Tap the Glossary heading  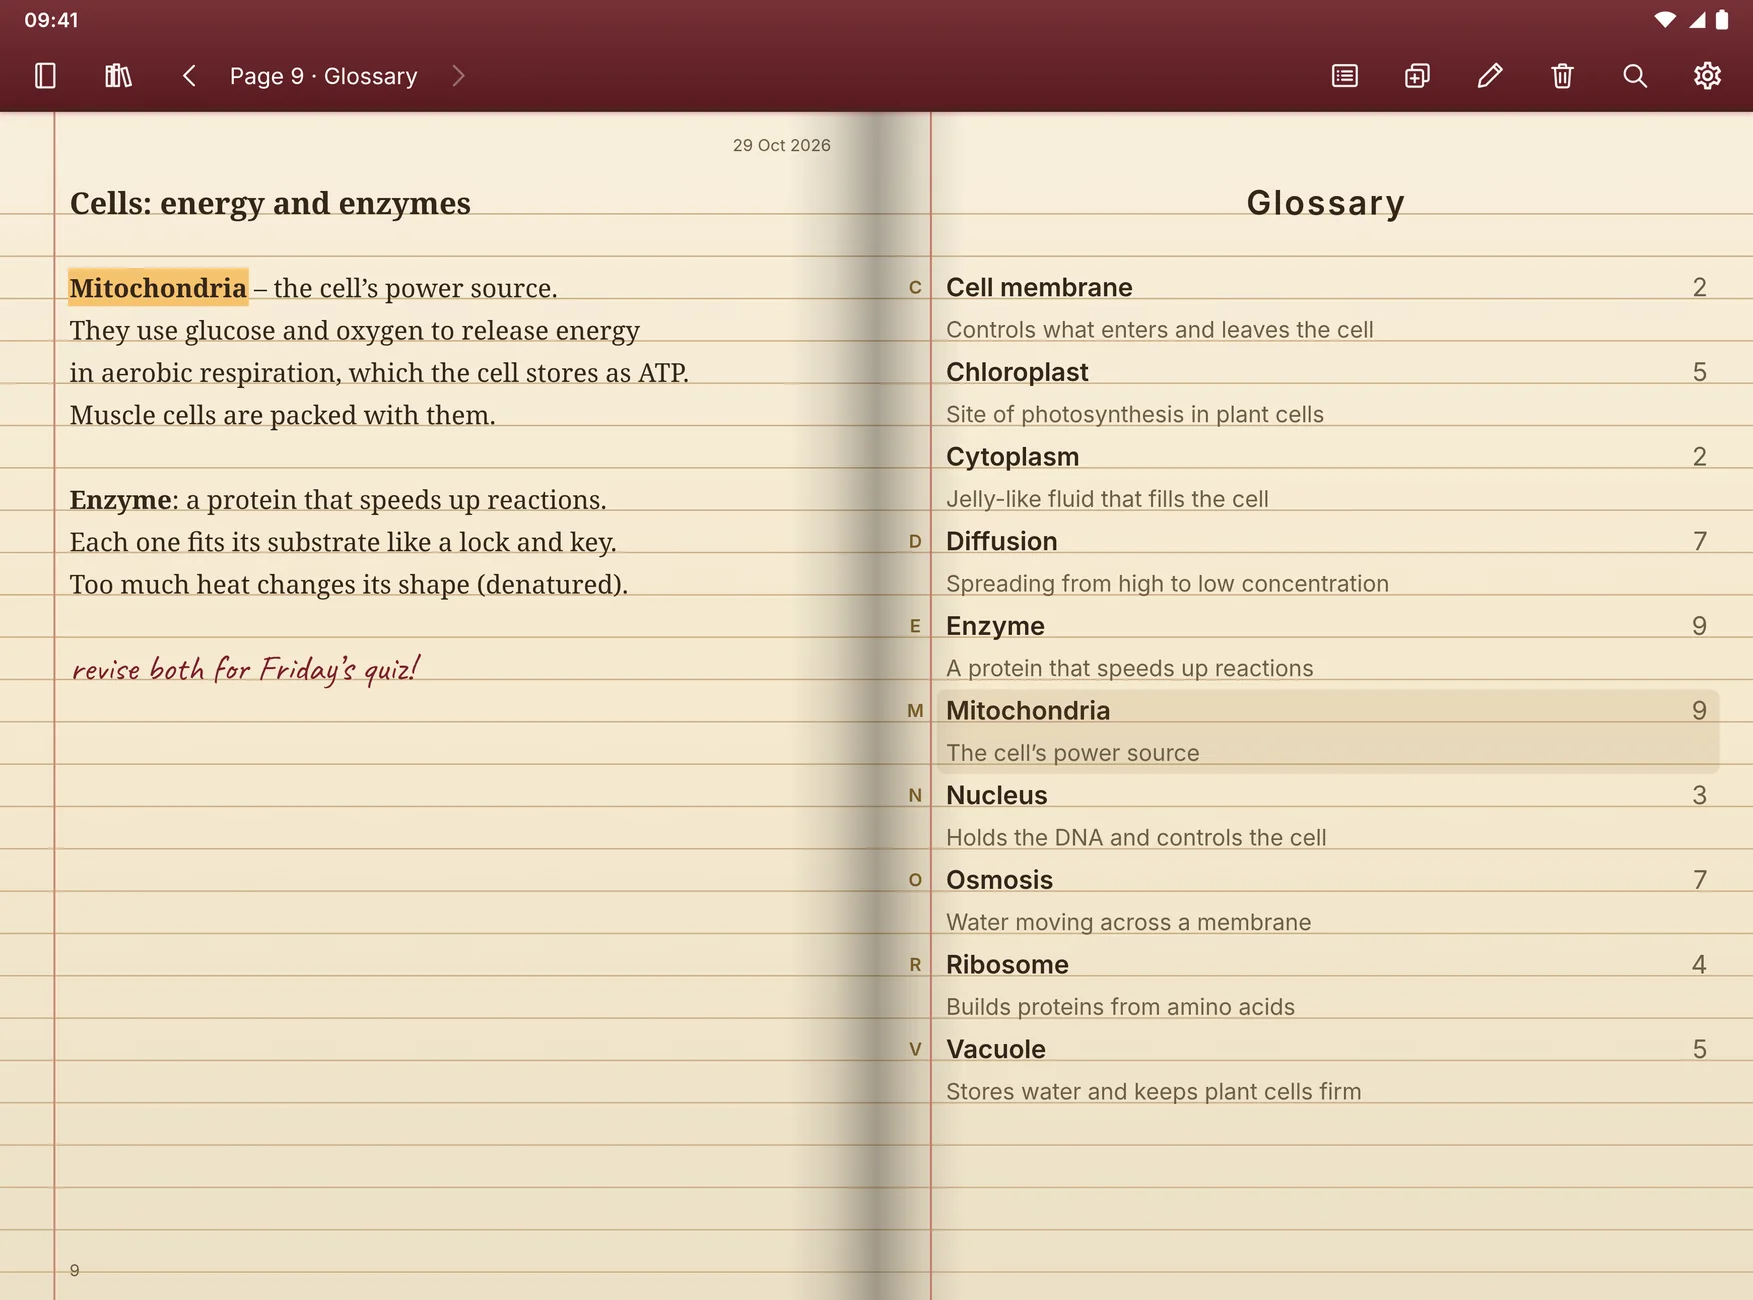point(1326,203)
